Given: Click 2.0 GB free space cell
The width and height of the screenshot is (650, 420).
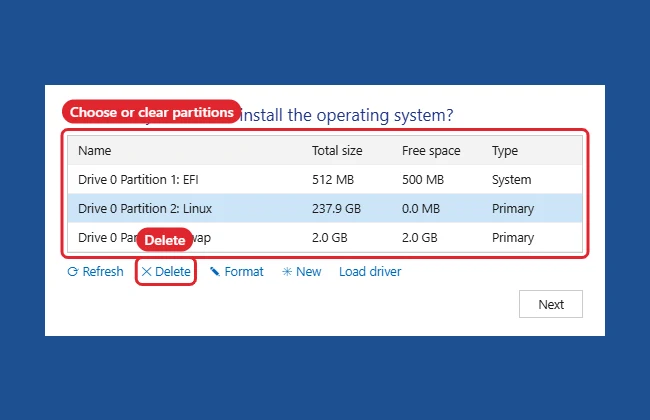Looking at the screenshot, I should [x=420, y=238].
